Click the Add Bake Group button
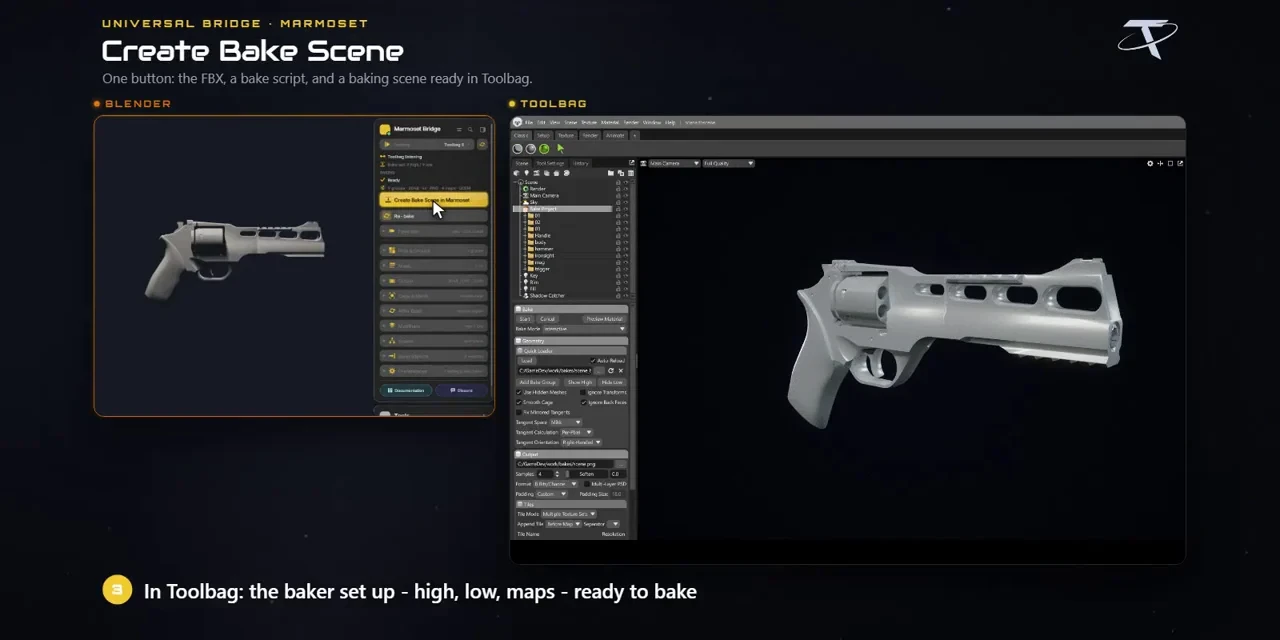The height and width of the screenshot is (640, 1280). (x=538, y=382)
